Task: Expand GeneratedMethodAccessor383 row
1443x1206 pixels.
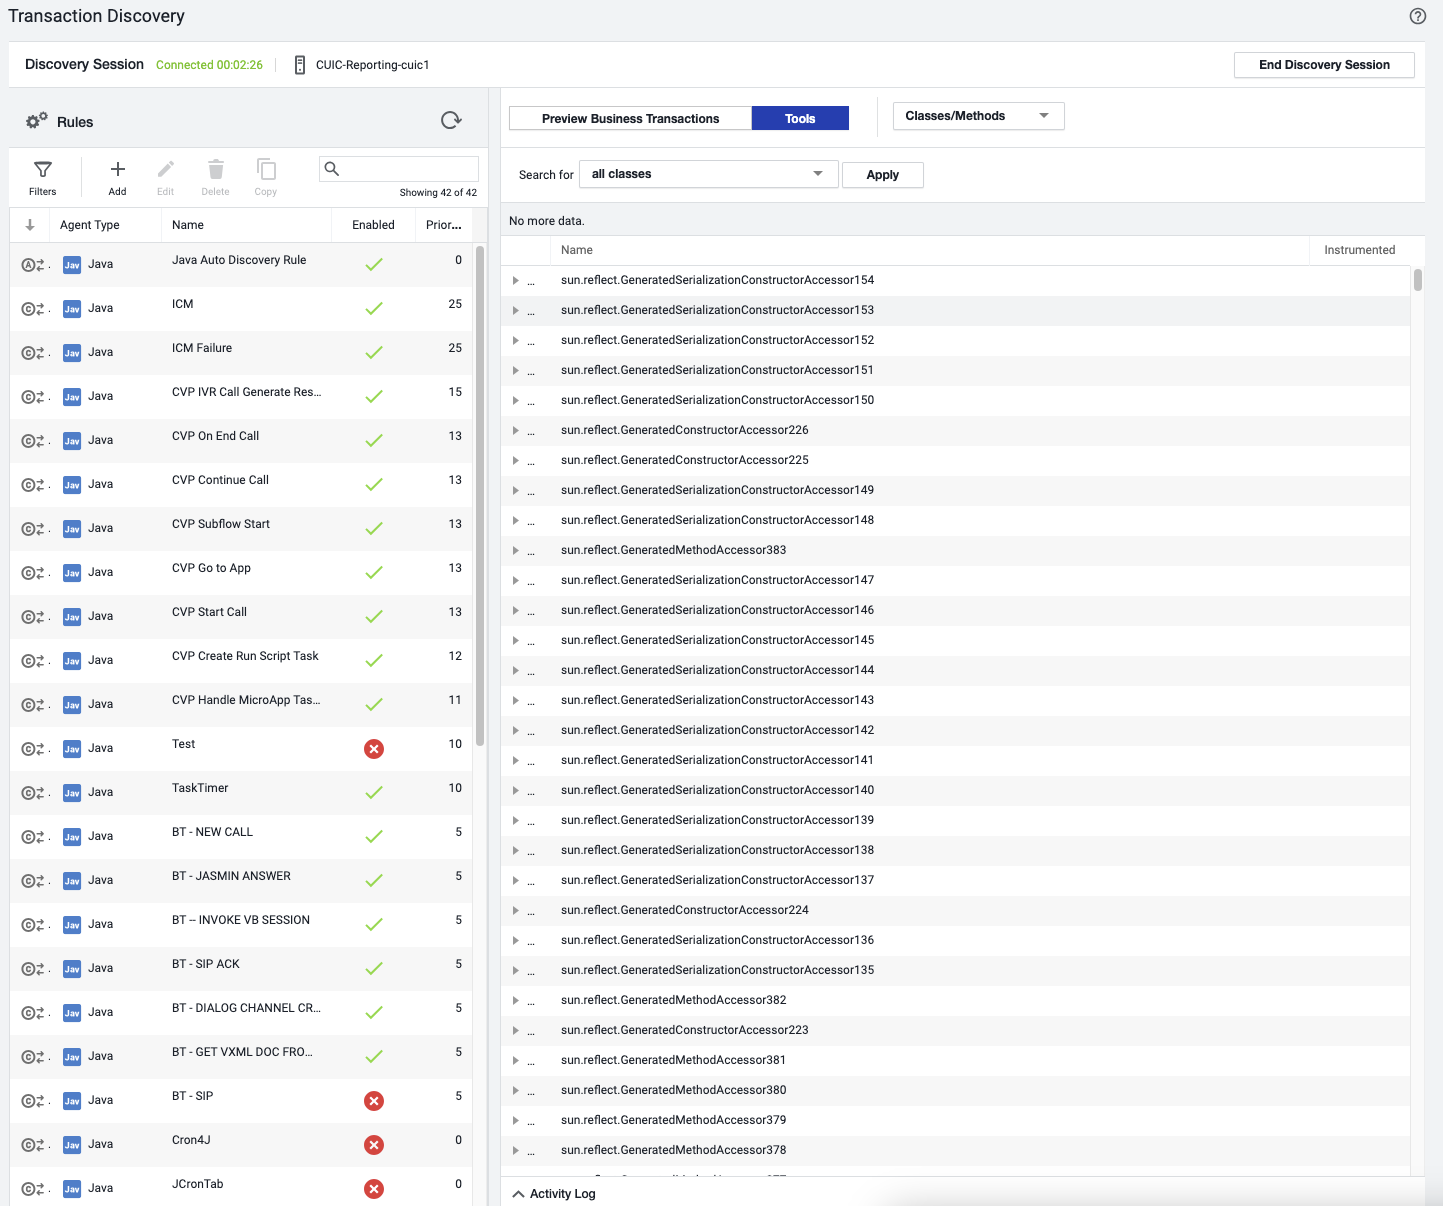Action: pyautogui.click(x=516, y=551)
